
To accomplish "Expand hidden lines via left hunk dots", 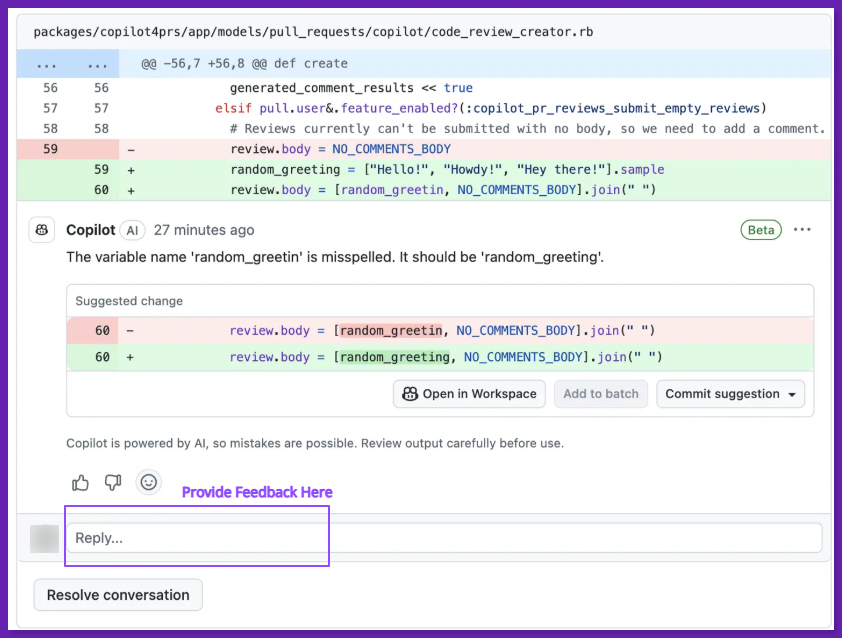I will 46,64.
